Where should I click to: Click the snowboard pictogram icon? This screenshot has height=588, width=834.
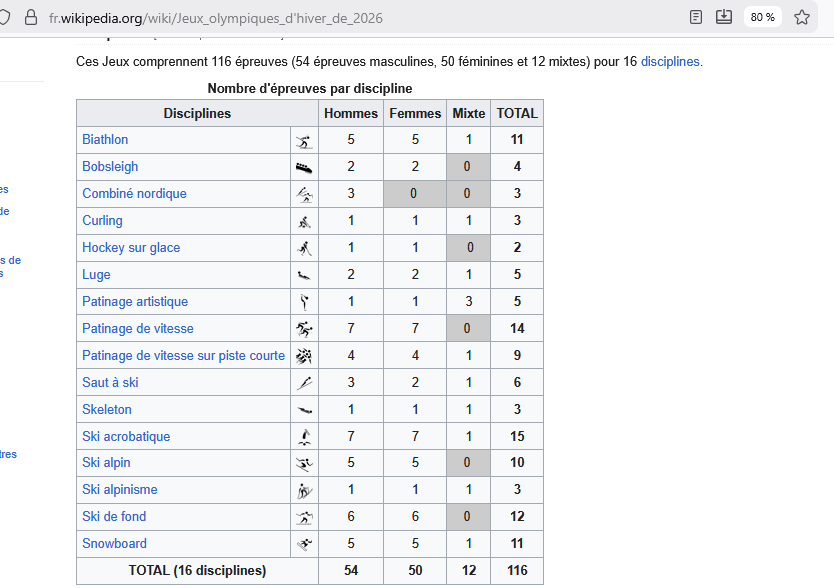pos(304,544)
